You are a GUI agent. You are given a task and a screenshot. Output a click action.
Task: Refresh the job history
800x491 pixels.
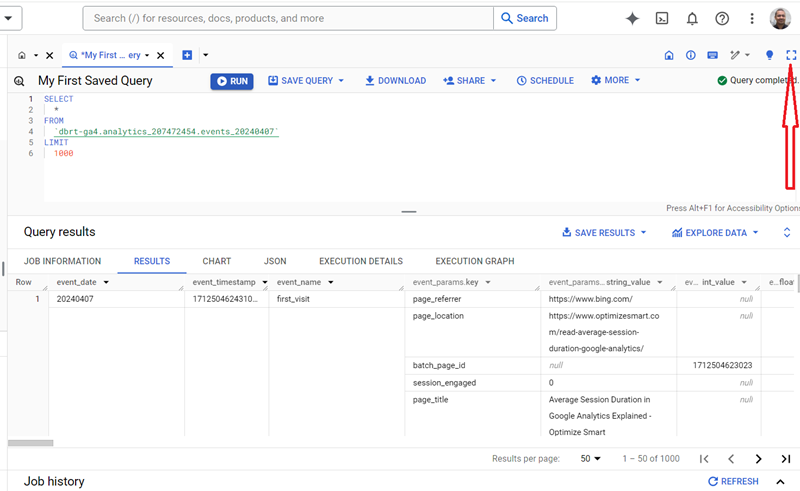pyautogui.click(x=733, y=481)
